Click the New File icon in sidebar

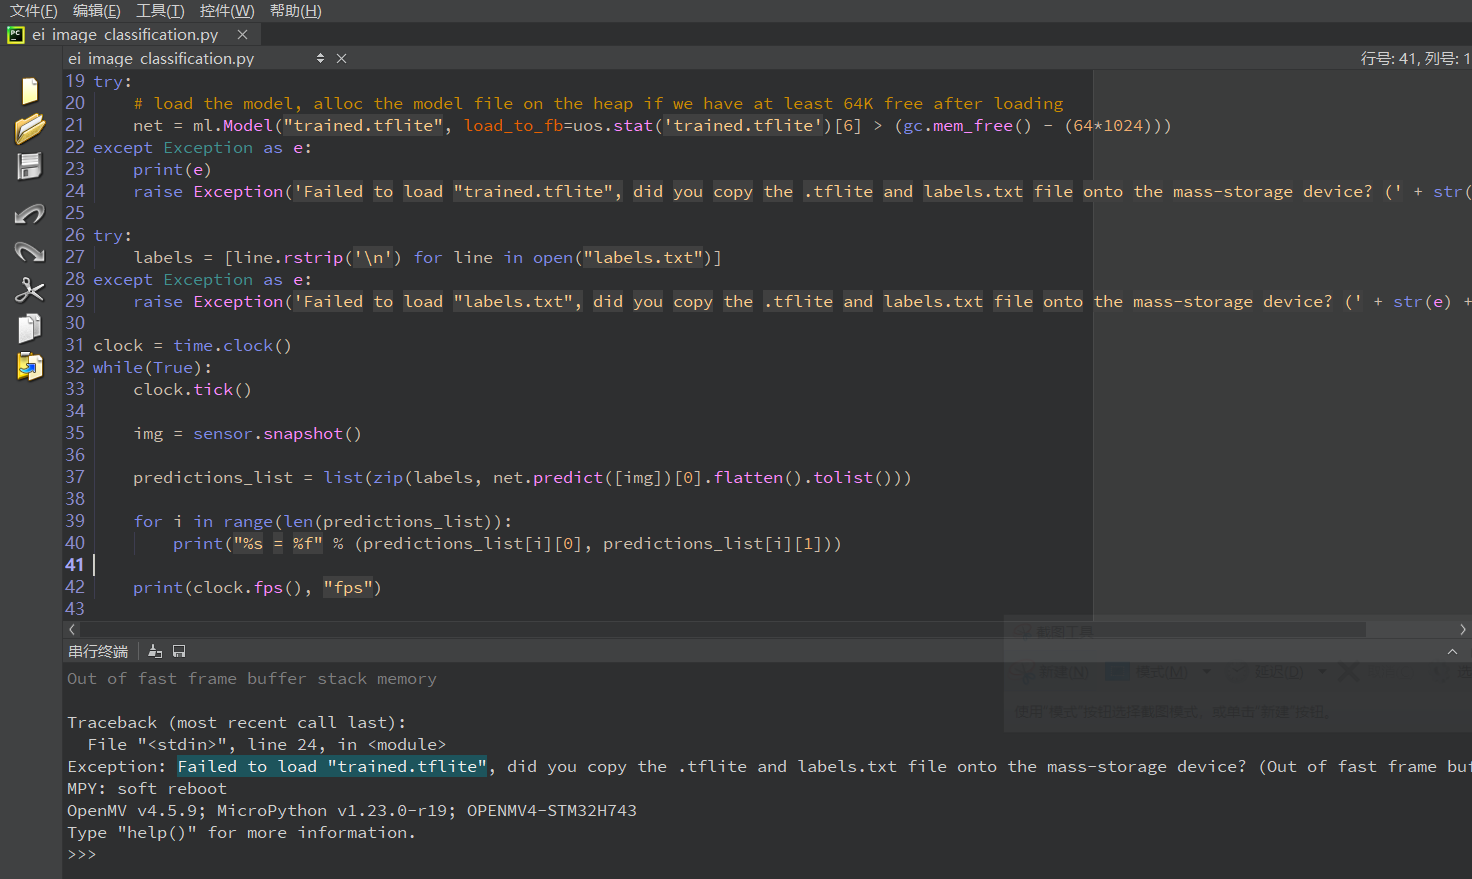pos(30,91)
